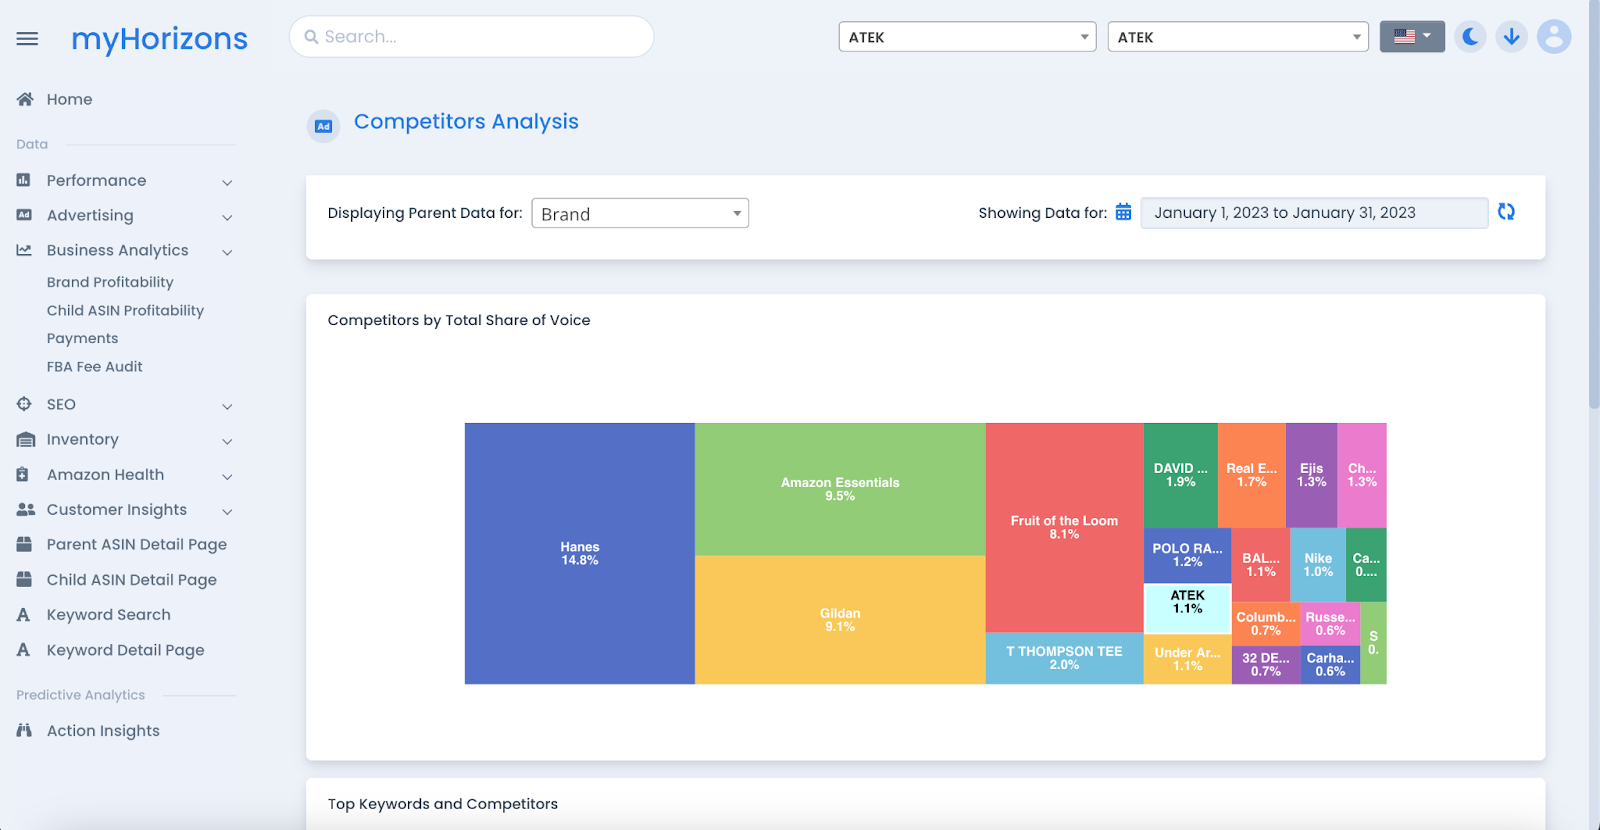The height and width of the screenshot is (830, 1600).
Task: Click the Business Analytics line-chart icon
Action: tap(24, 250)
